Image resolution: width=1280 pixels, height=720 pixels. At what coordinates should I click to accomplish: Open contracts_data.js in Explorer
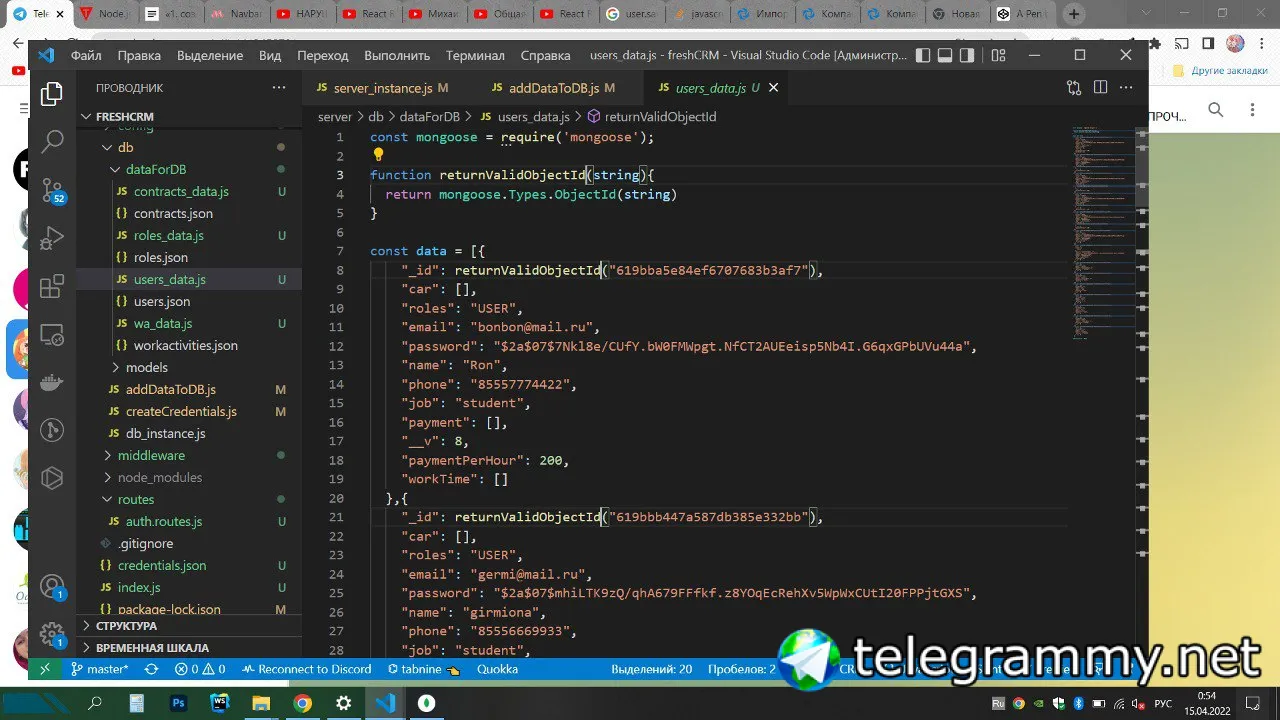181,192
